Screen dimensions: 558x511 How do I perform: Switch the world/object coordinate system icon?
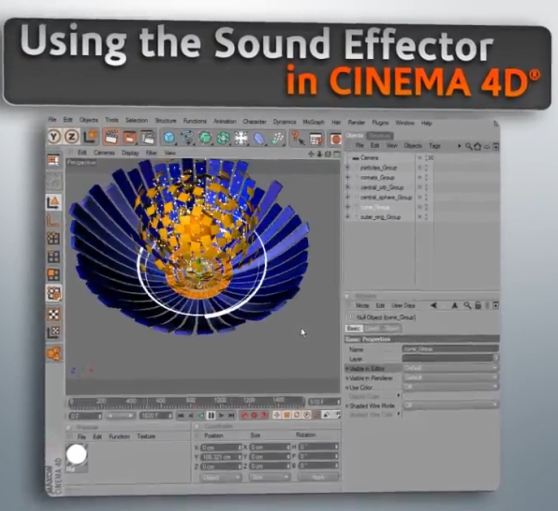[x=90, y=137]
